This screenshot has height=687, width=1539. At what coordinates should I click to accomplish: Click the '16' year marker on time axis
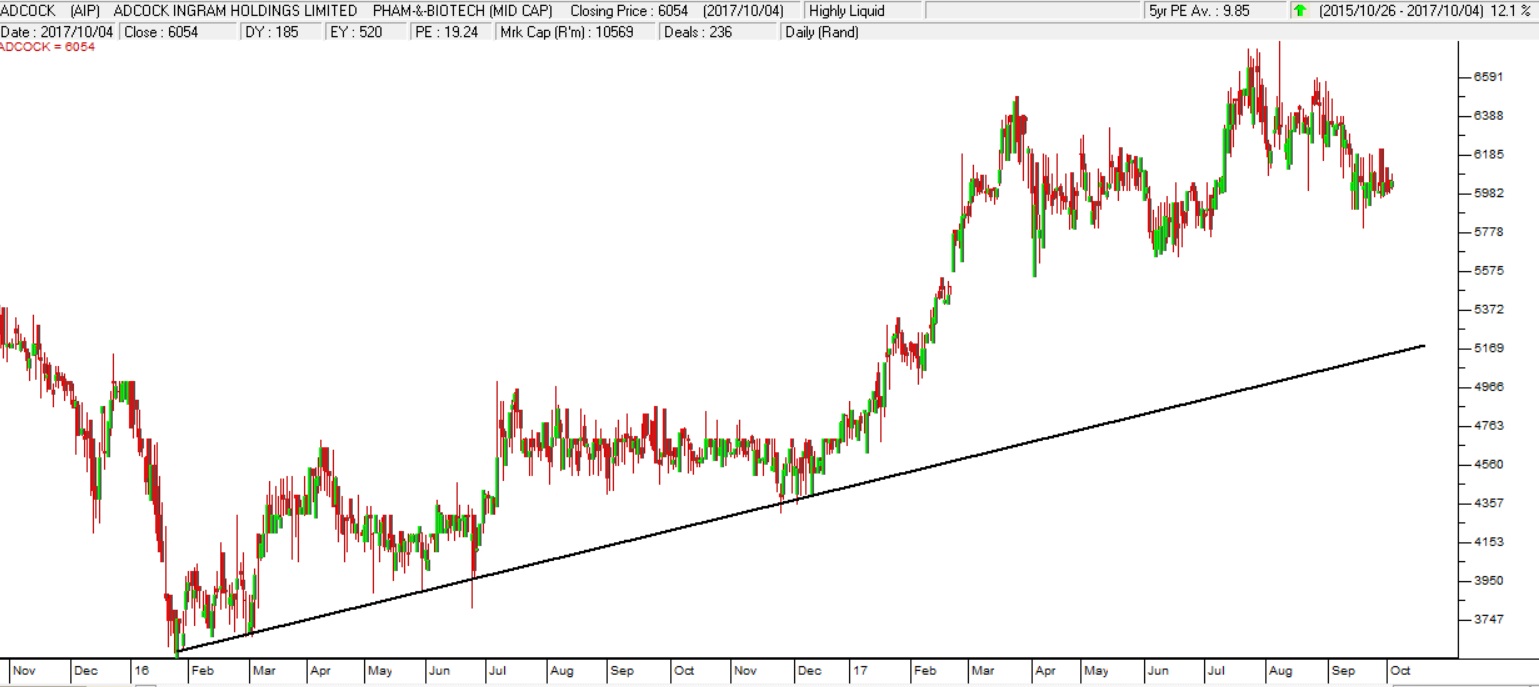pos(141,671)
